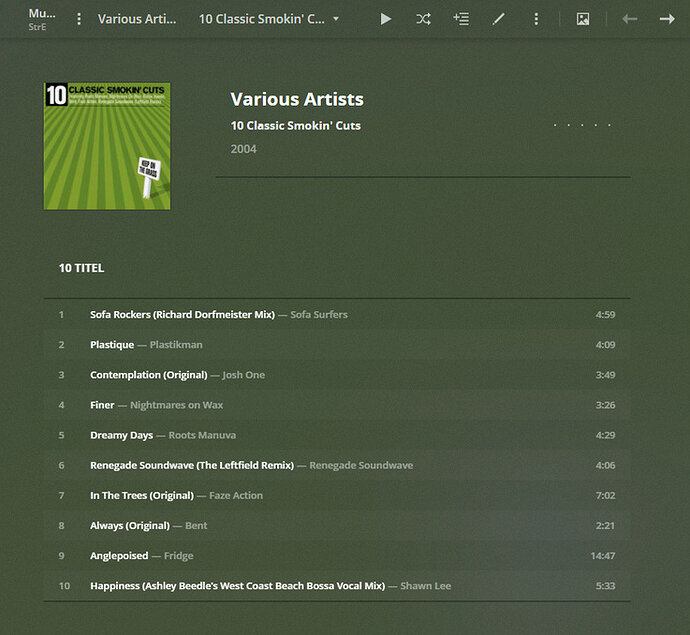This screenshot has height=635, width=690.
Task: Play the album with the play icon
Action: [x=385, y=19]
